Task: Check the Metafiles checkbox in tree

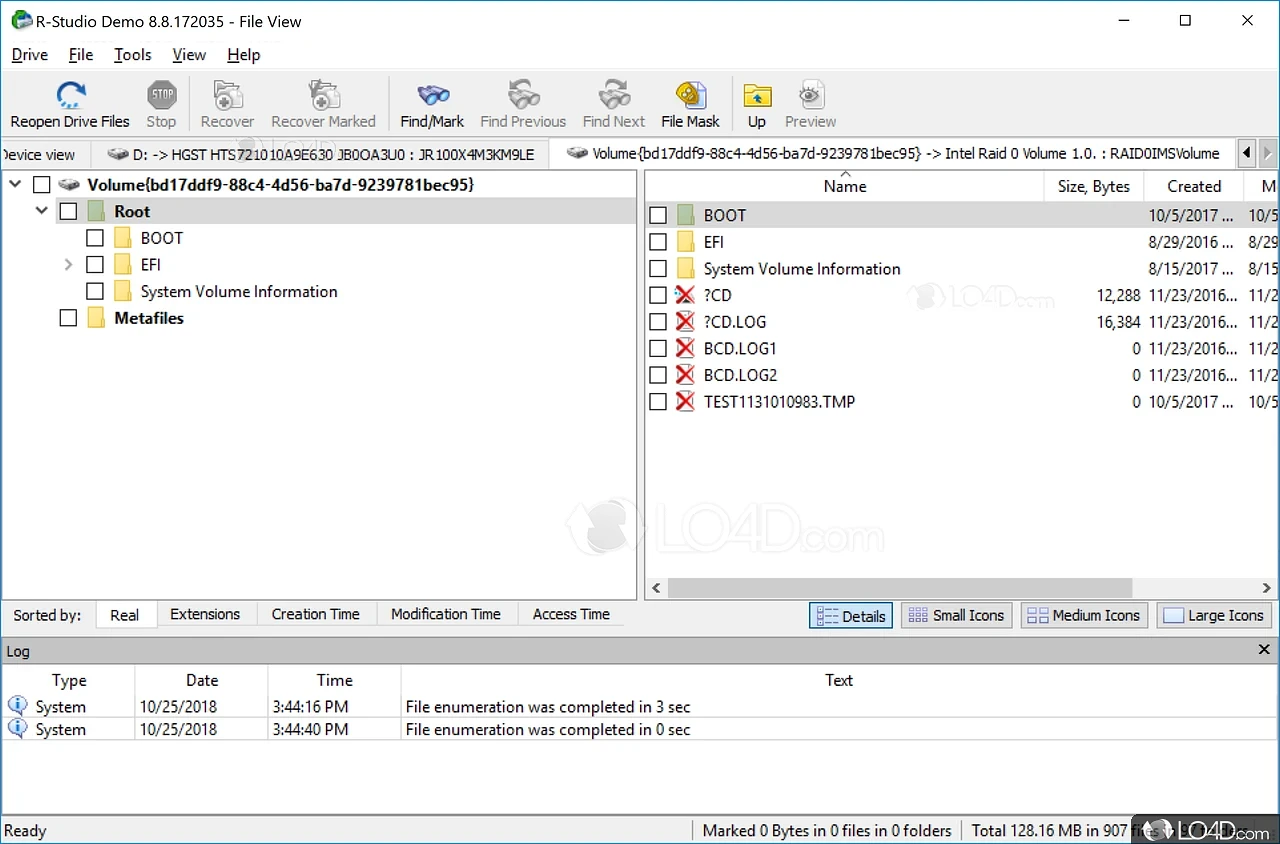Action: tap(68, 318)
